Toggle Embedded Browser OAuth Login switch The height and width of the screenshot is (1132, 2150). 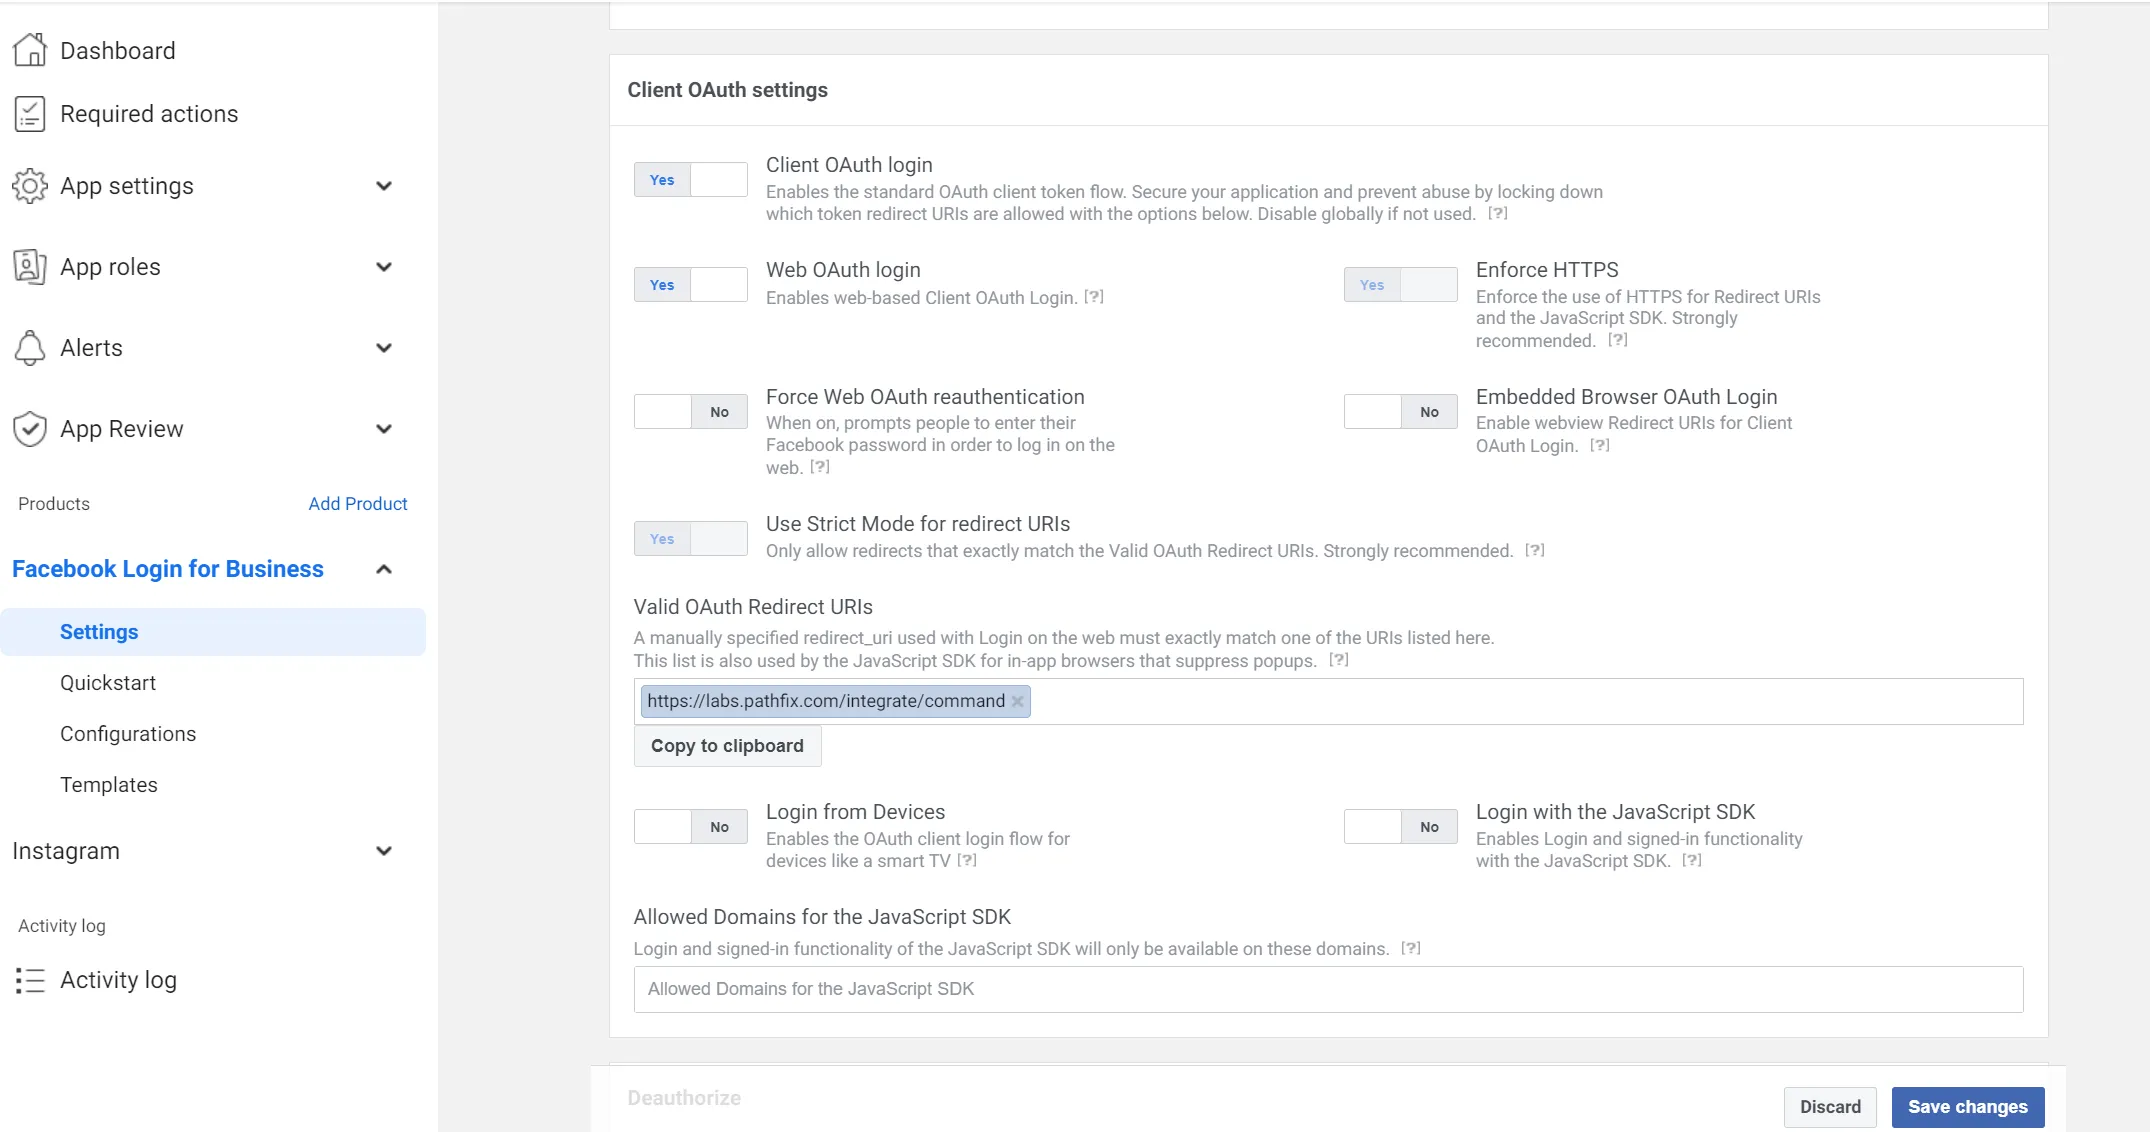click(1401, 412)
